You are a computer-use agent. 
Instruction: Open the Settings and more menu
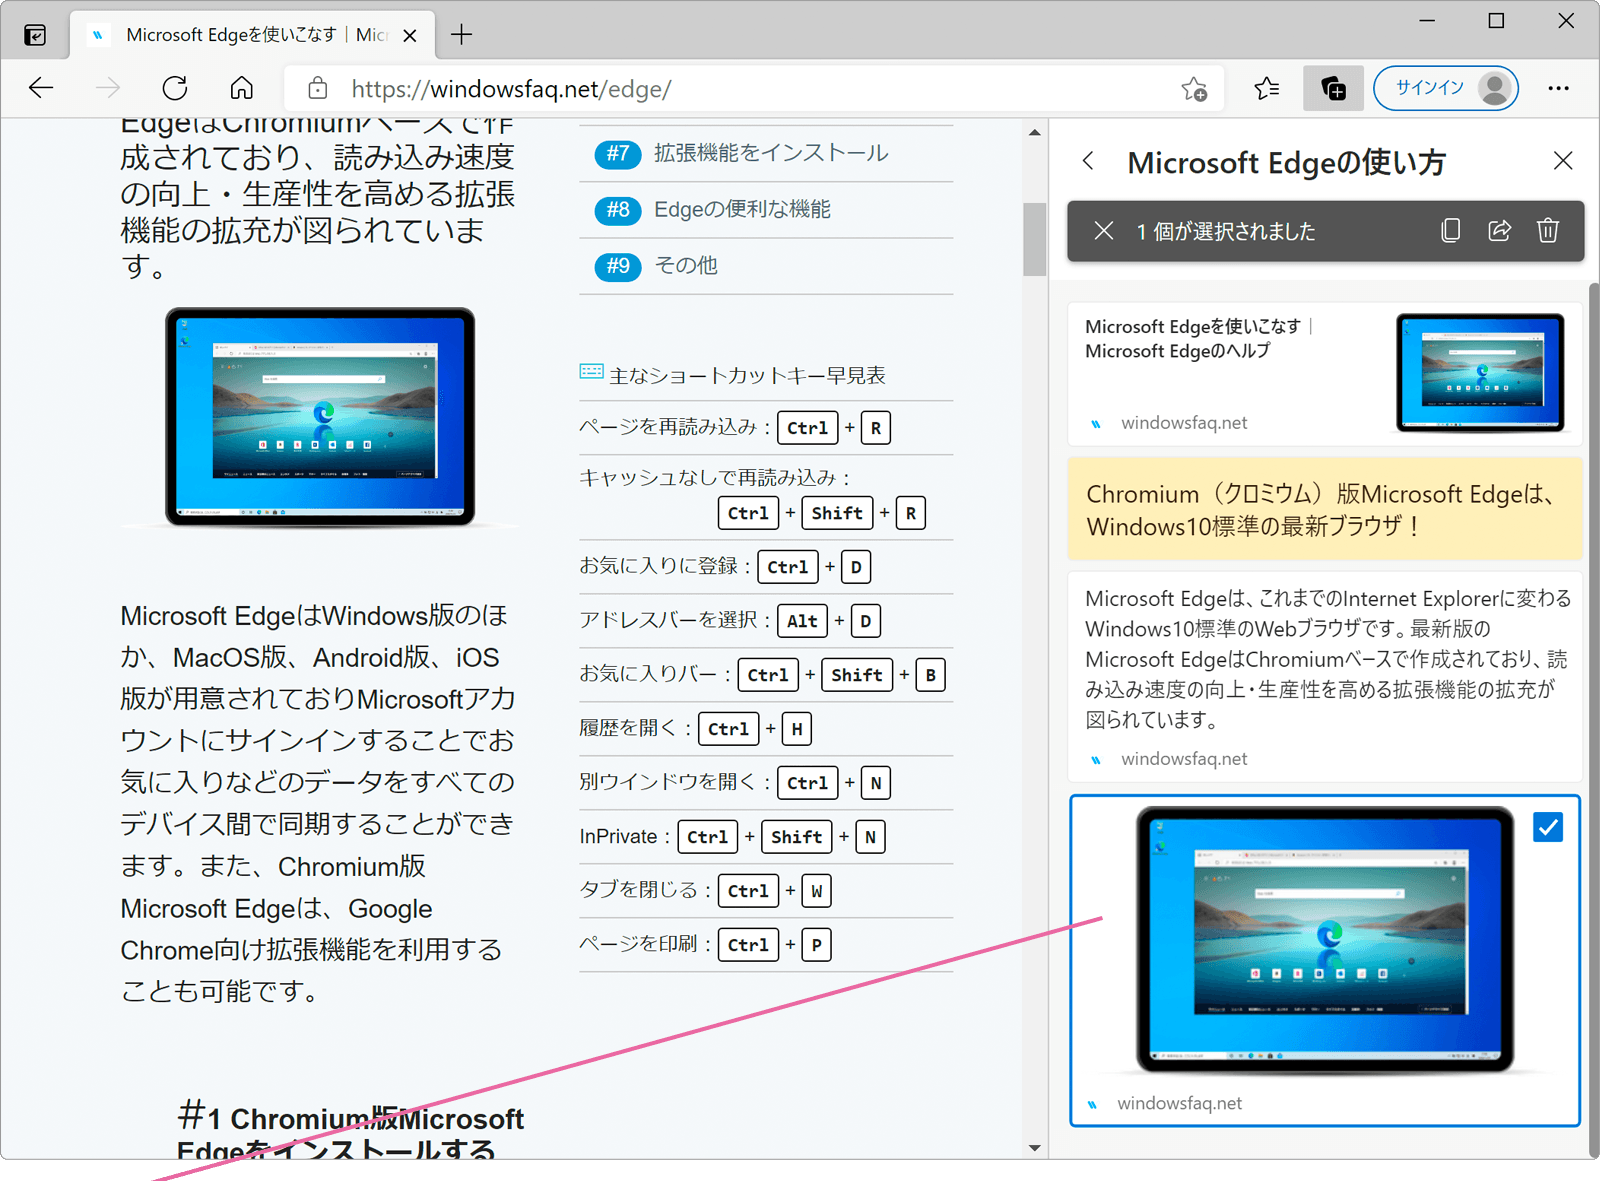1558,88
